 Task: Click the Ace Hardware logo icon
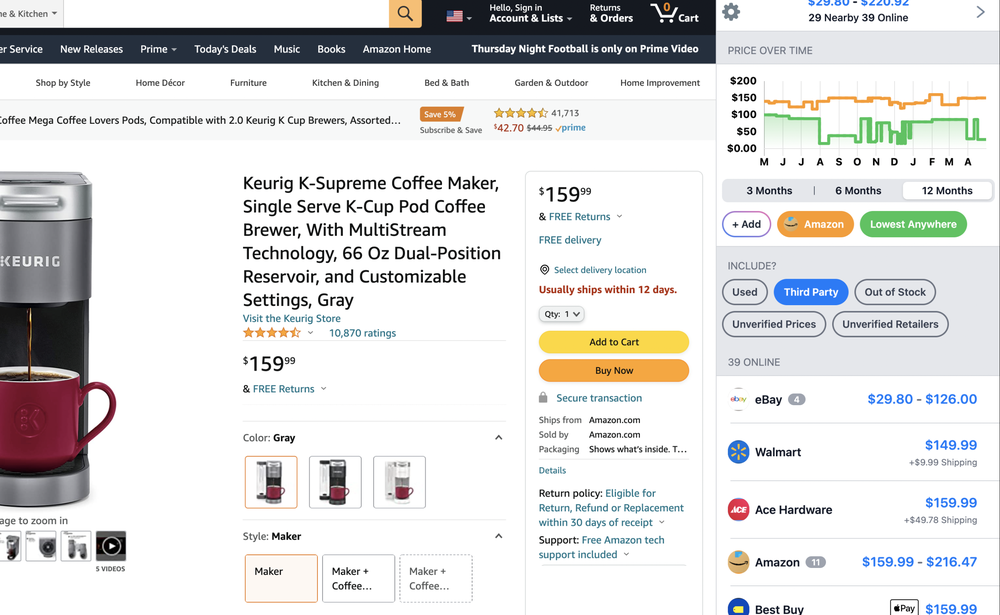pyautogui.click(x=737, y=510)
